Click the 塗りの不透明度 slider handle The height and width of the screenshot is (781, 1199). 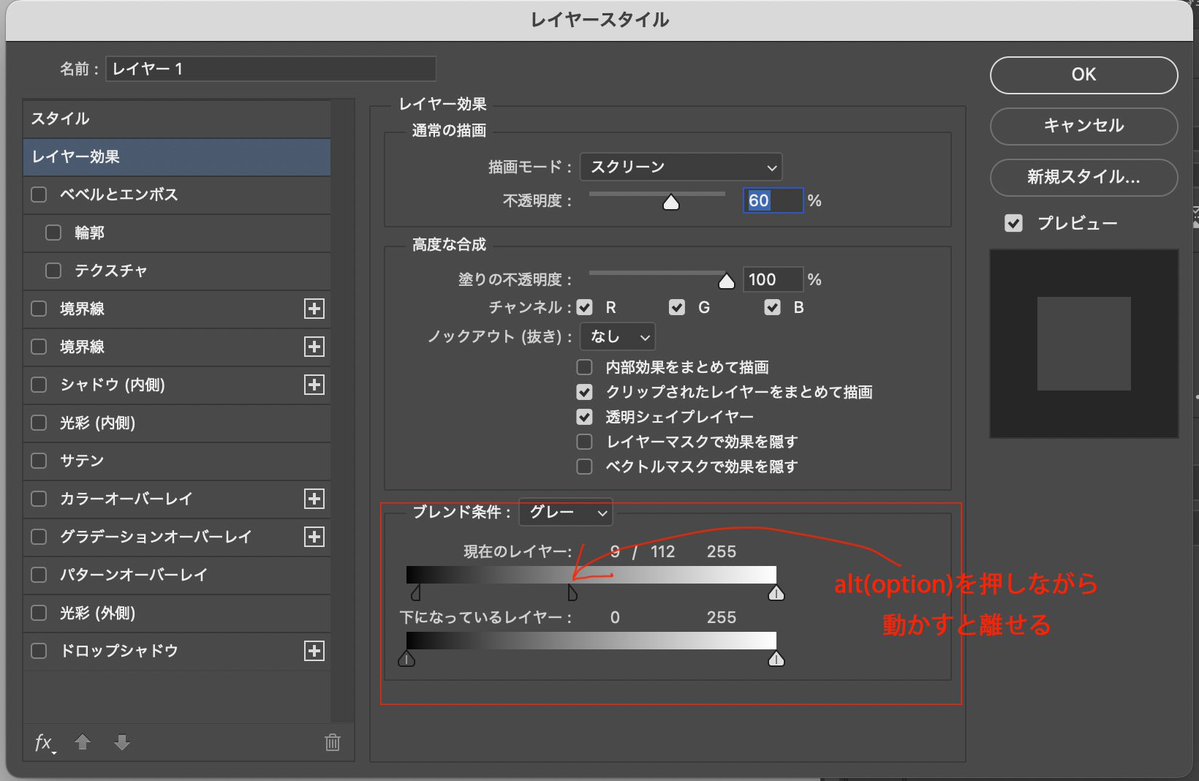point(726,281)
